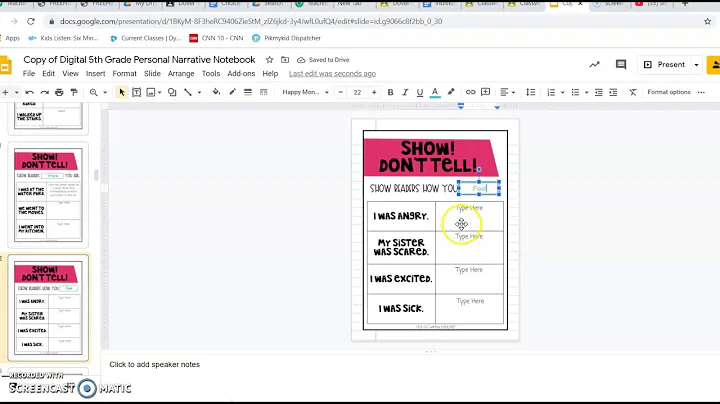Increase the indent
720x404 pixels.
click(613, 92)
